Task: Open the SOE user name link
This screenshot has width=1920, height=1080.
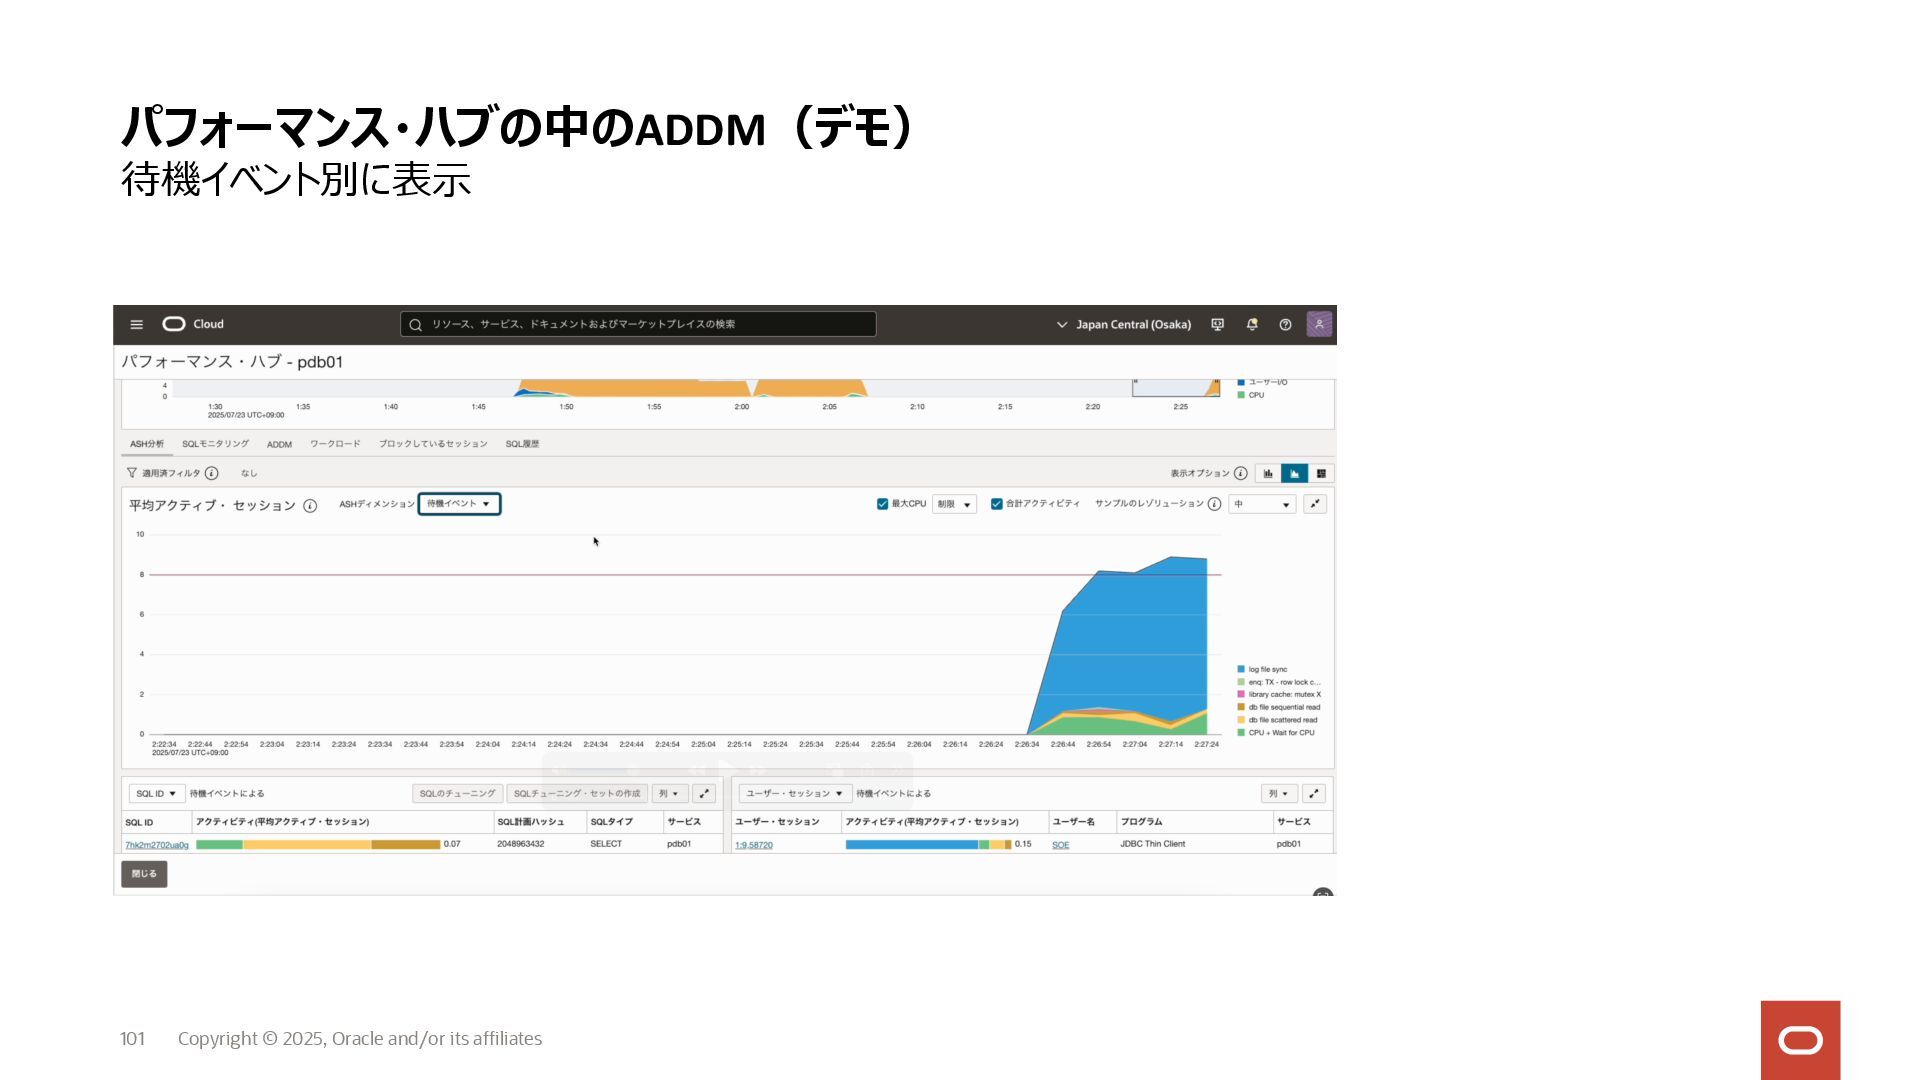Action: [1061, 846]
